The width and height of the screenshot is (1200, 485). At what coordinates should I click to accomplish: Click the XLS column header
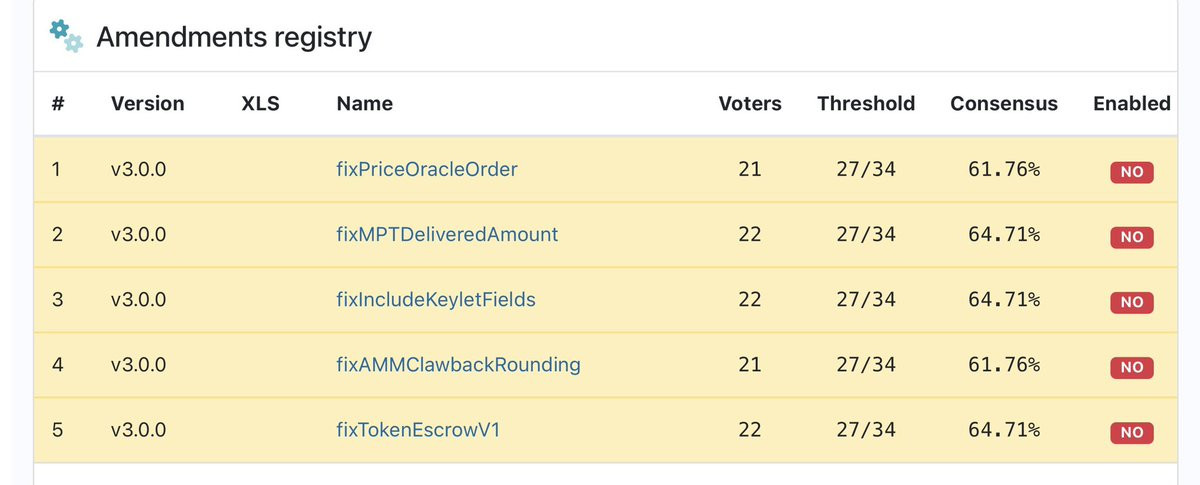(x=261, y=103)
